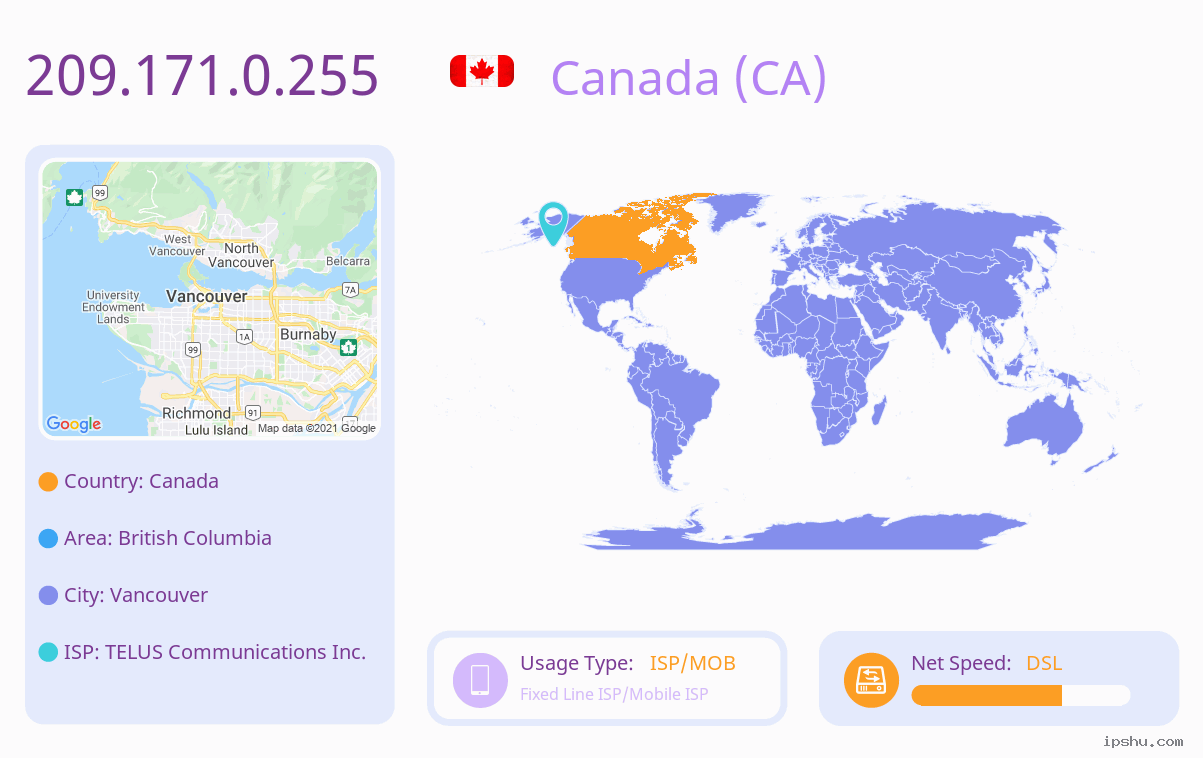Click the teal ISP bullet dot
This screenshot has height=758, width=1203.
pos(48,653)
